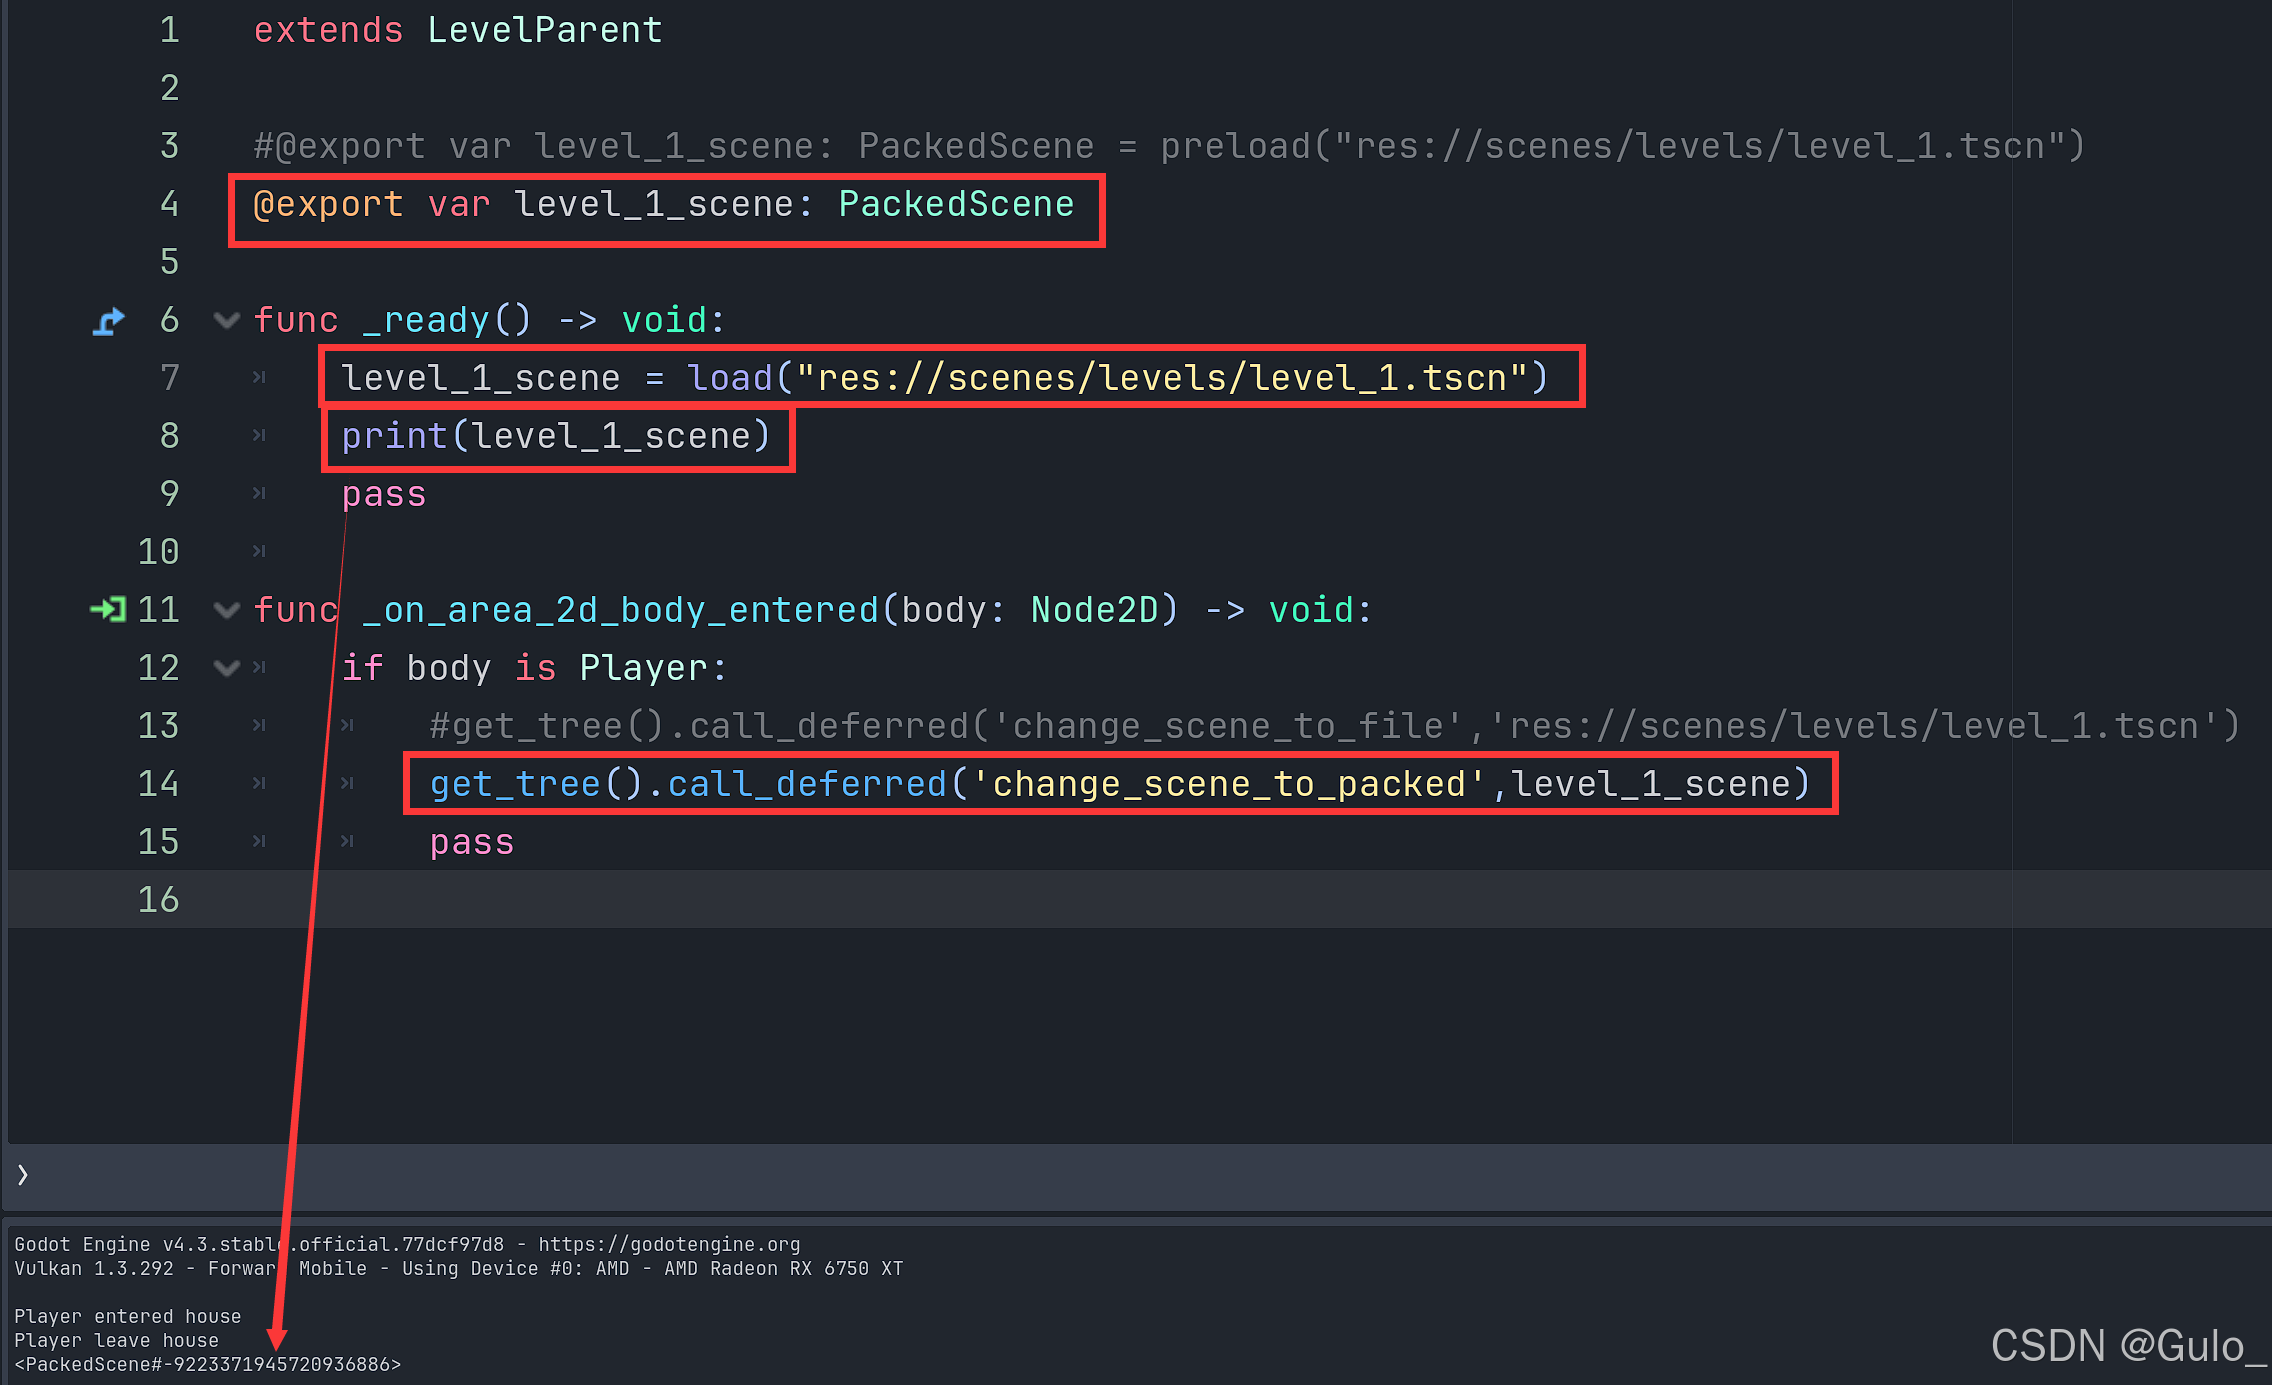This screenshot has height=1385, width=2272.
Task: Click line number 4 in the gutter
Action: click(x=169, y=204)
